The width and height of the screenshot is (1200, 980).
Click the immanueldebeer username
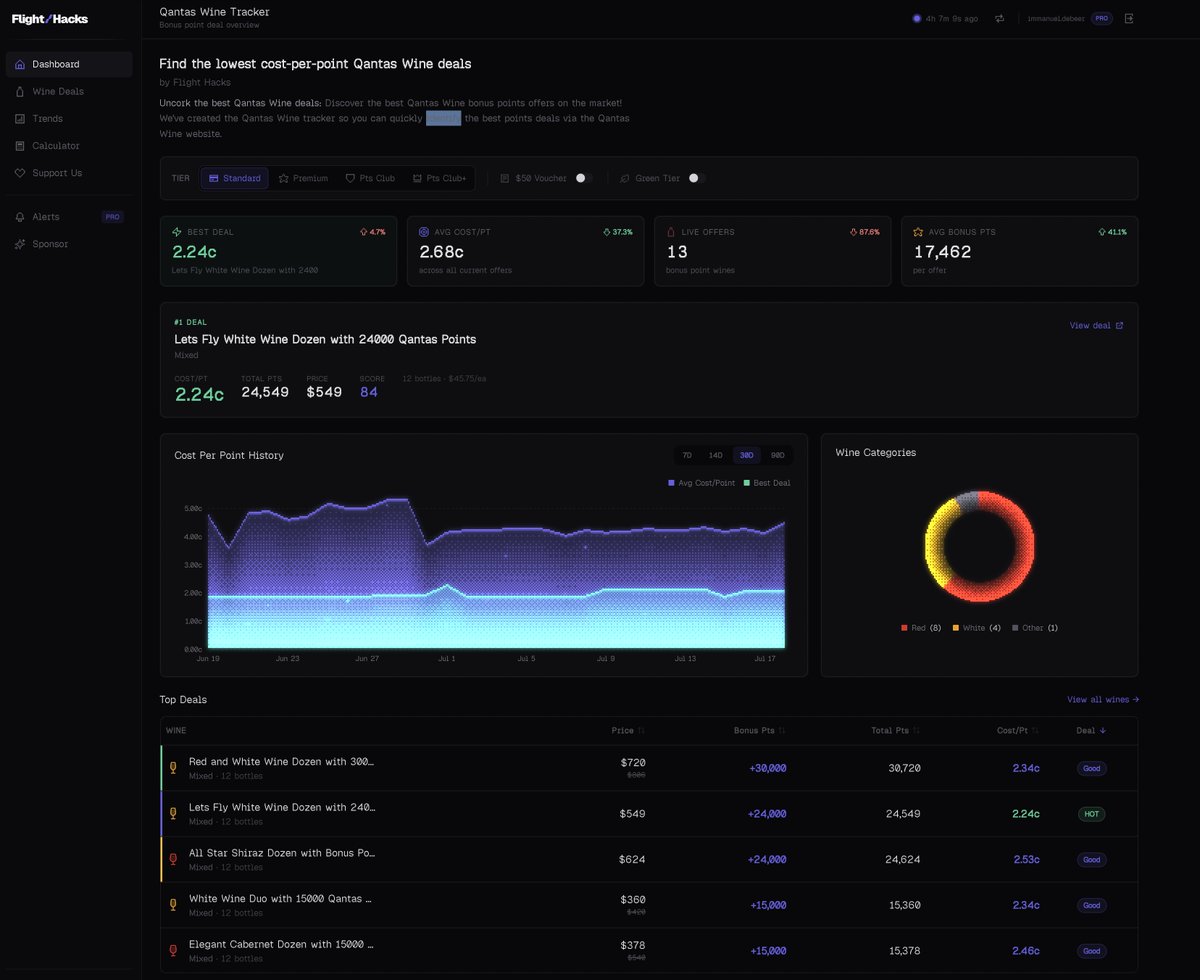(1057, 18)
